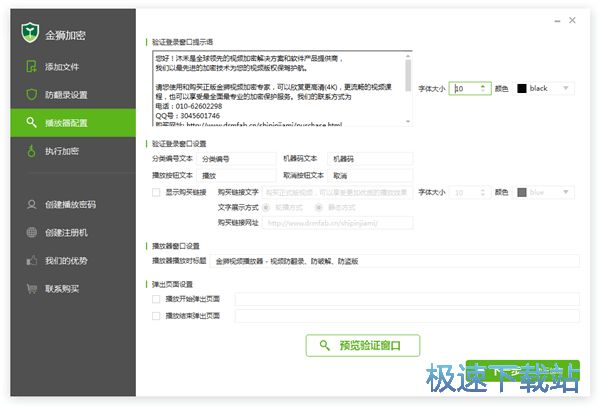This screenshot has width=600, height=408.
Task: Click the gray blue color swatch
Action: 522,192
